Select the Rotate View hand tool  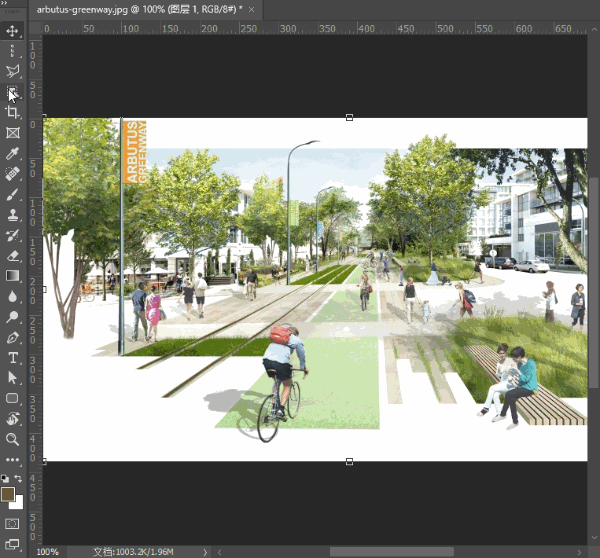click(12, 419)
